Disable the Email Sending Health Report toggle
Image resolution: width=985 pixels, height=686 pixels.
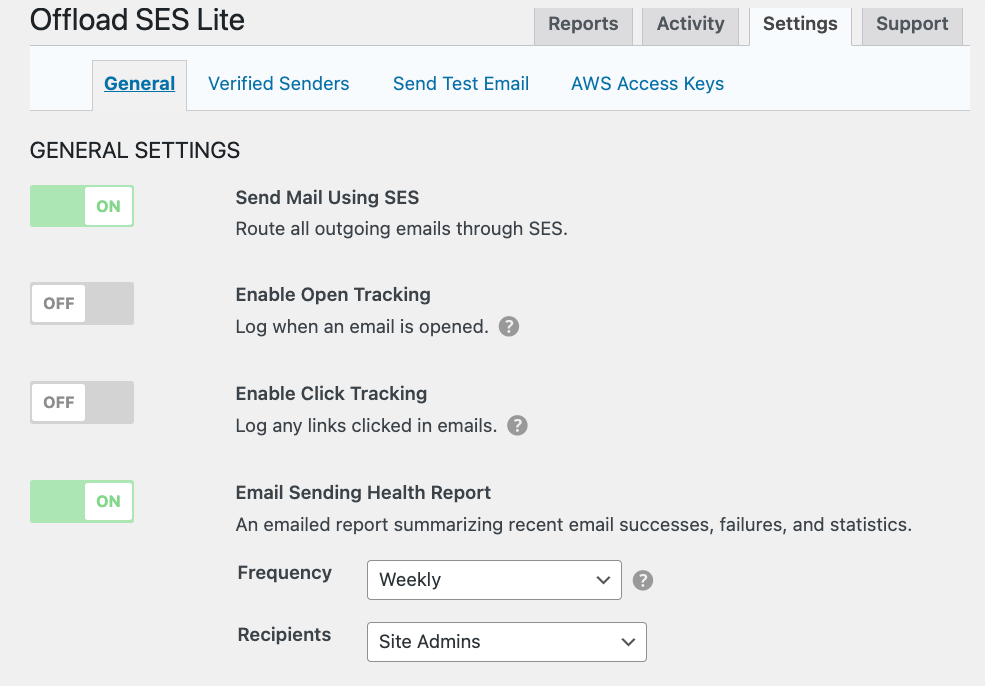pos(82,501)
